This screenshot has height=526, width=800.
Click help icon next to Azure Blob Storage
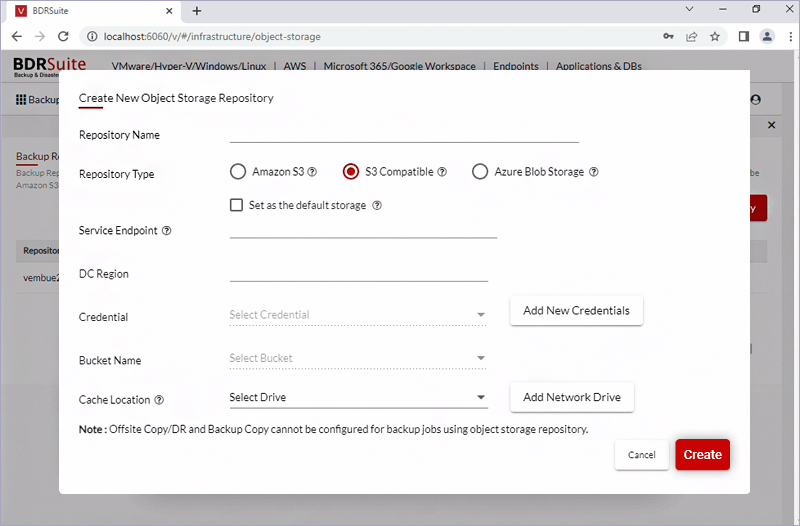point(594,172)
